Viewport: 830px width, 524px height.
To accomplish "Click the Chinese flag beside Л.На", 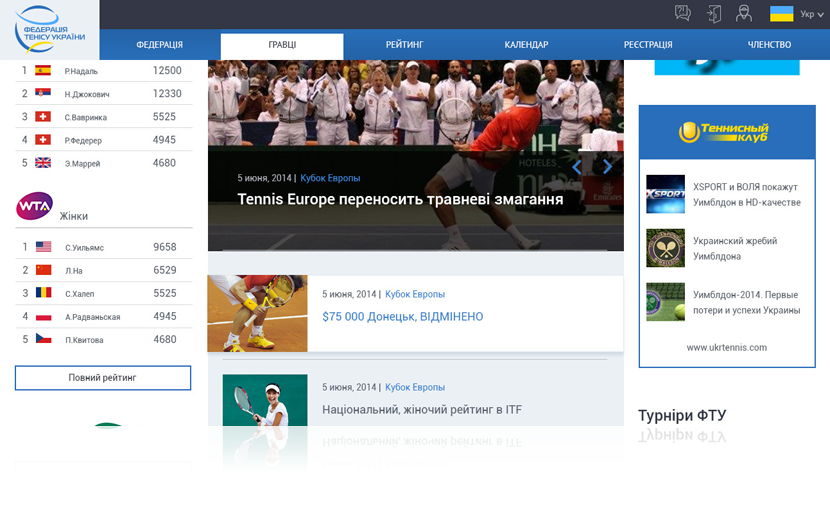I will point(43,270).
